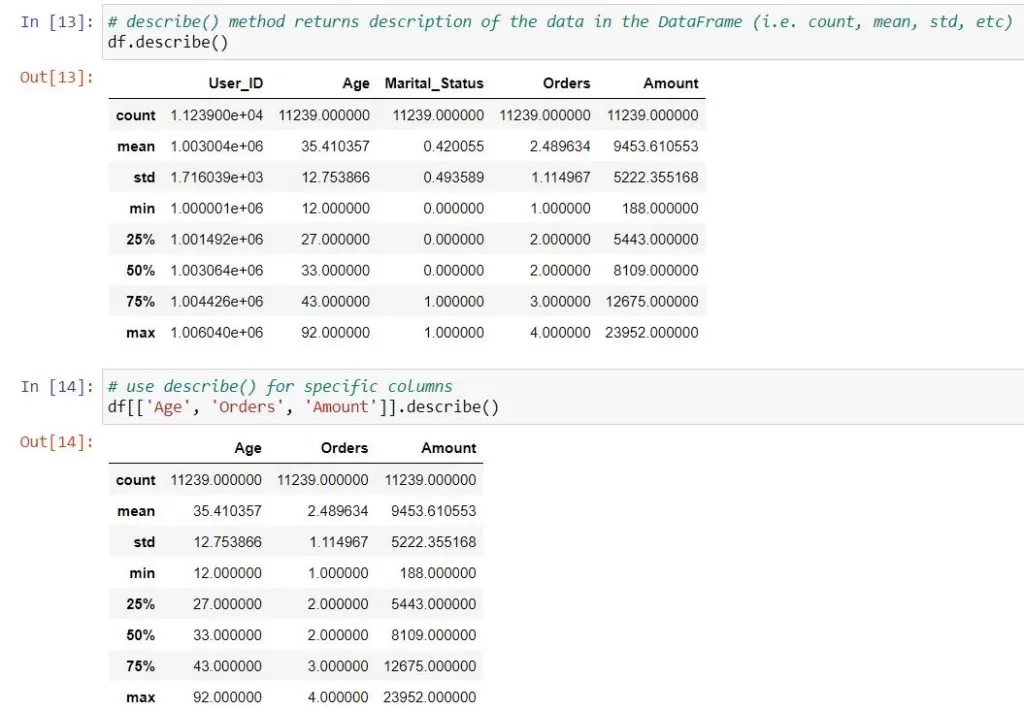Click max Amount 23952.000000 in first table
Image resolution: width=1024 pixels, height=711 pixels.
coord(652,333)
